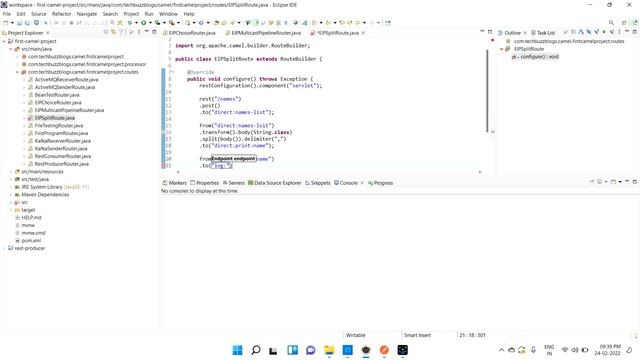Click the clock in system tray
The width and height of the screenshot is (640, 360).
pyautogui.click(x=607, y=350)
